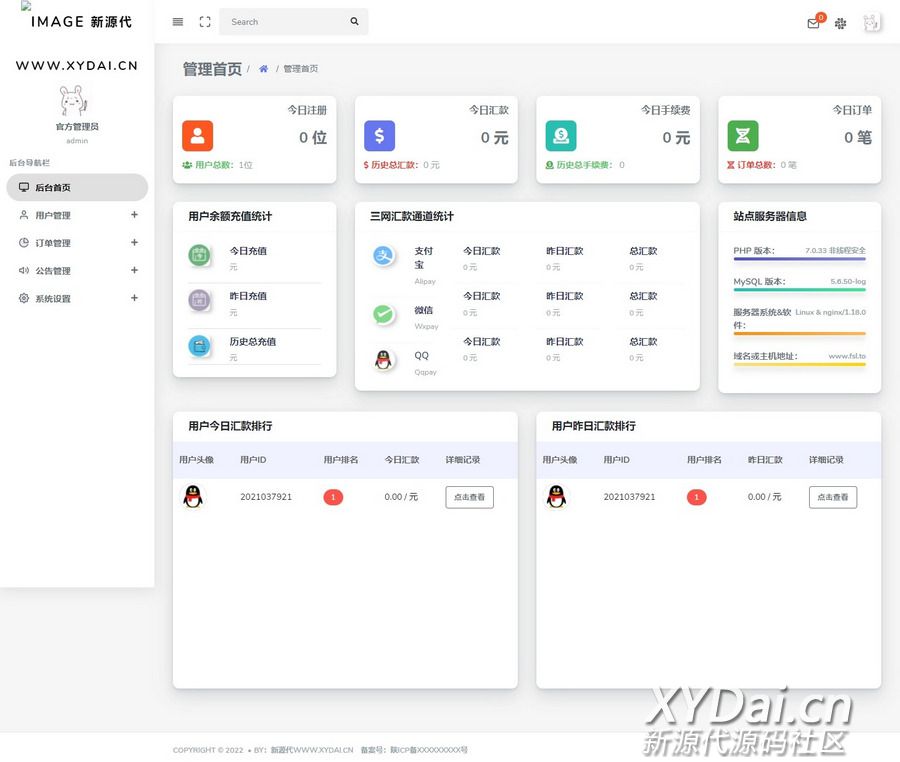
Task: Click the monitor icon beside 后台首页
Action: [x=24, y=187]
